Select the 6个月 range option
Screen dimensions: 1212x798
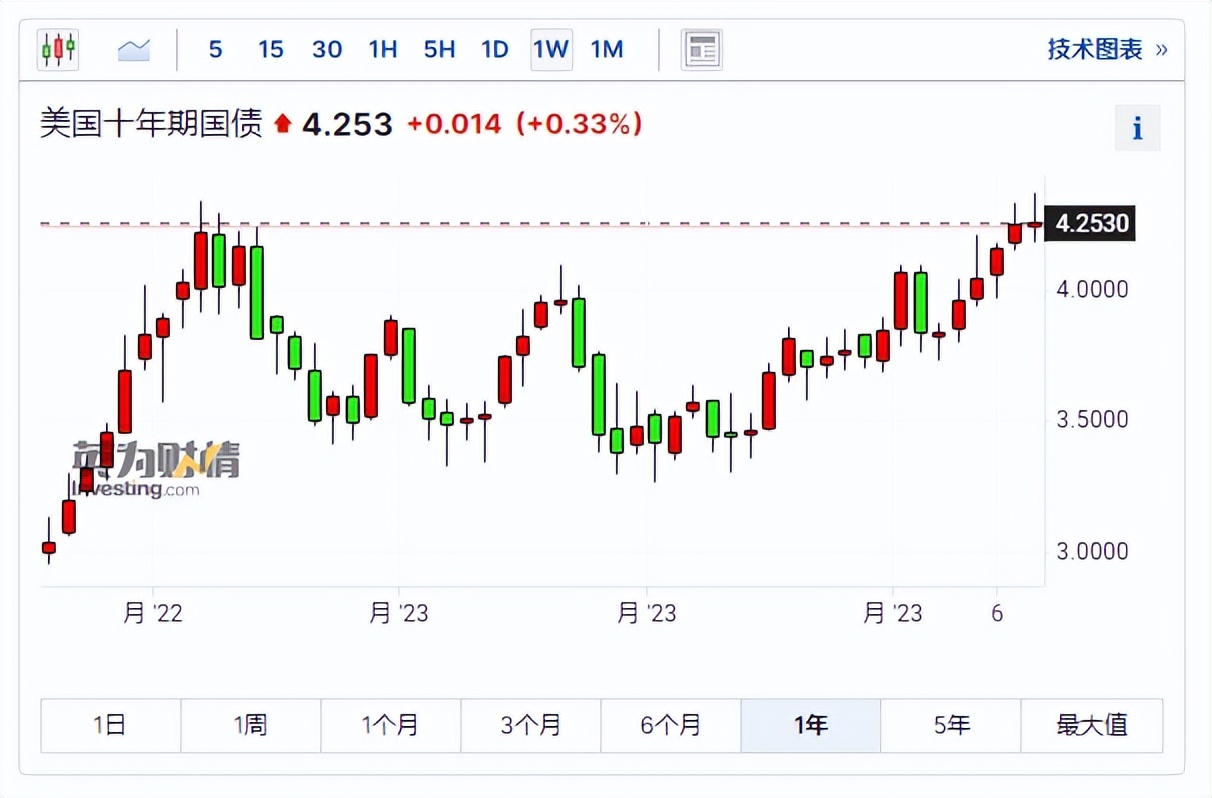(671, 726)
